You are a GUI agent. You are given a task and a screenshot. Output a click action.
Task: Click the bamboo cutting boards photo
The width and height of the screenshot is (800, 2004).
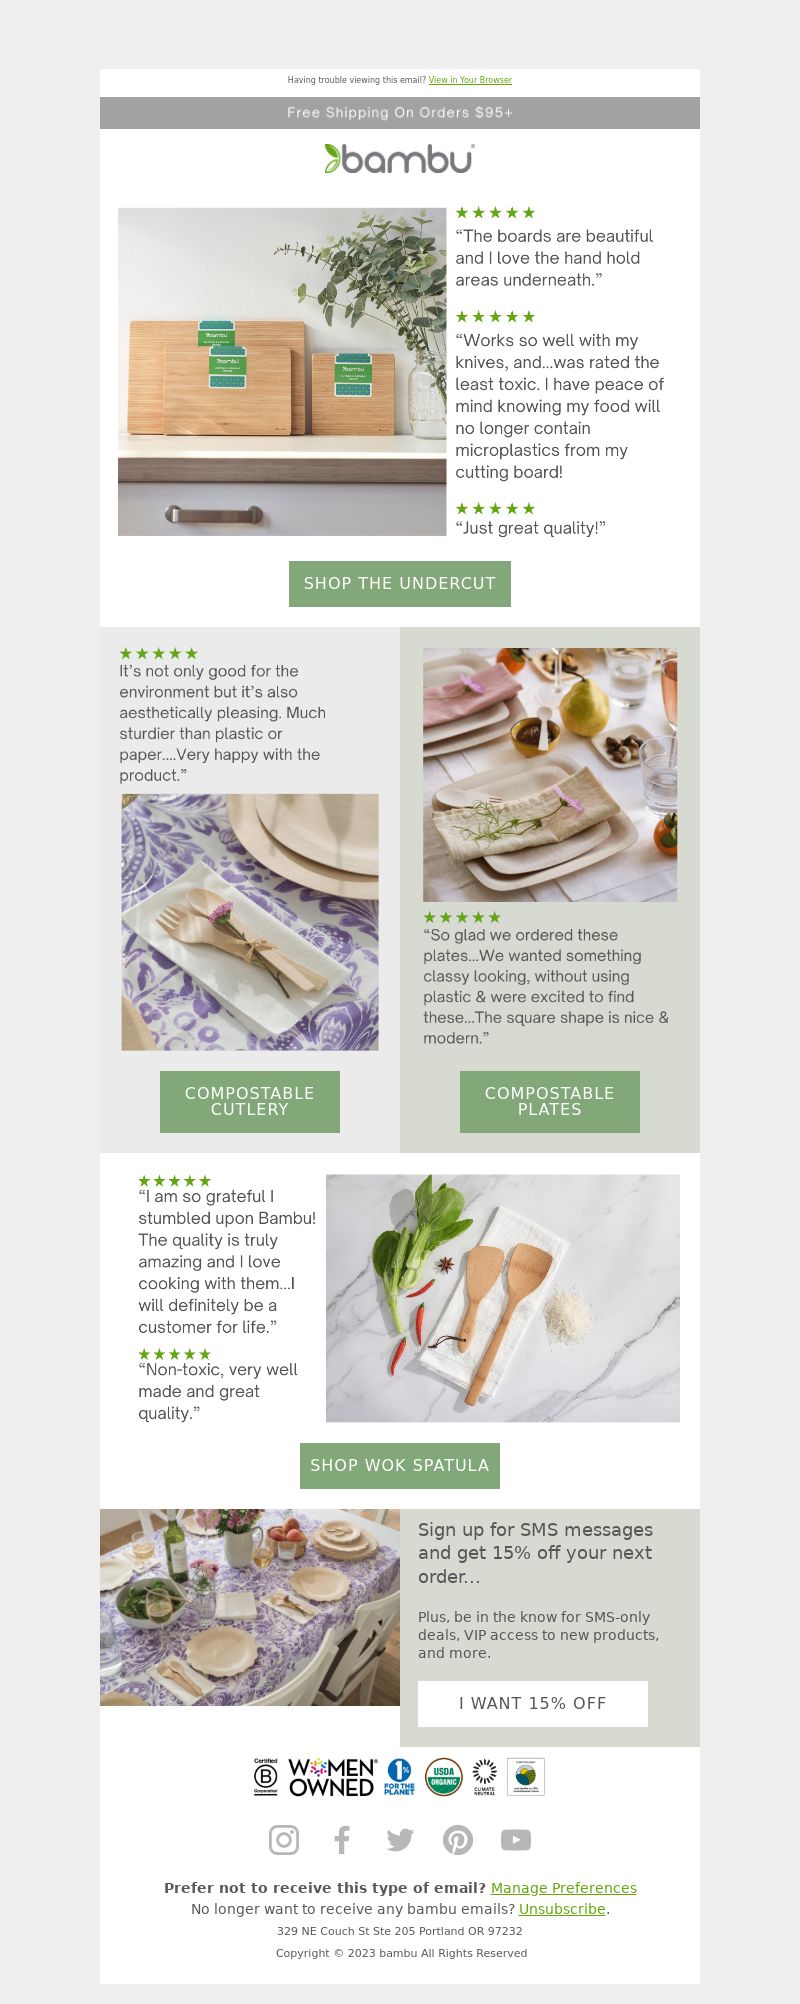tap(282, 372)
